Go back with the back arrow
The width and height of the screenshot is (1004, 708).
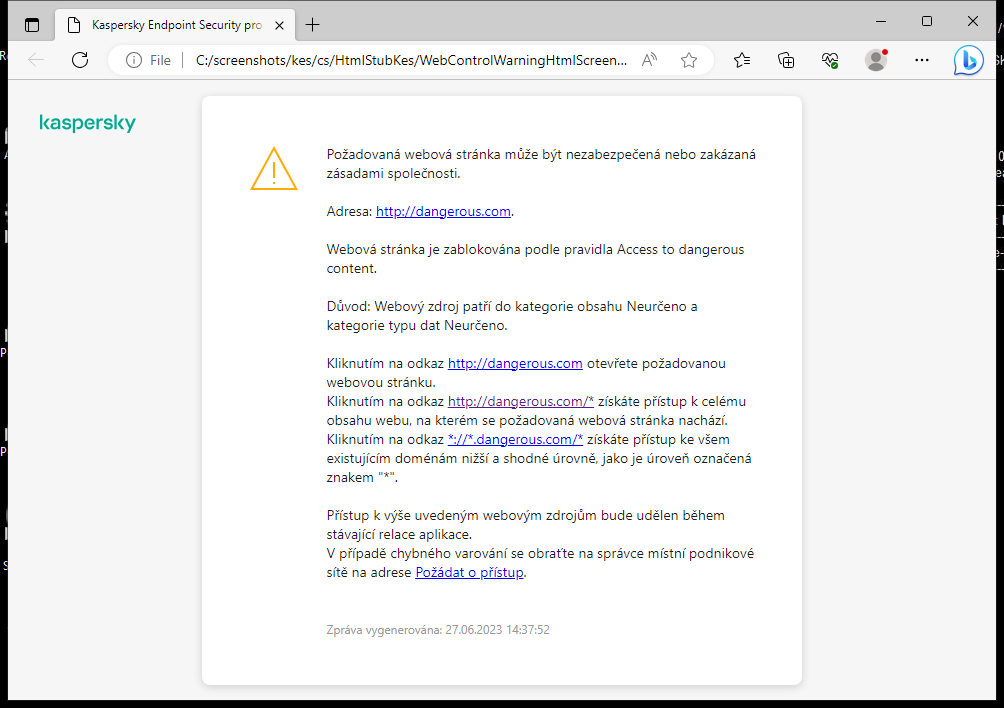[x=36, y=60]
